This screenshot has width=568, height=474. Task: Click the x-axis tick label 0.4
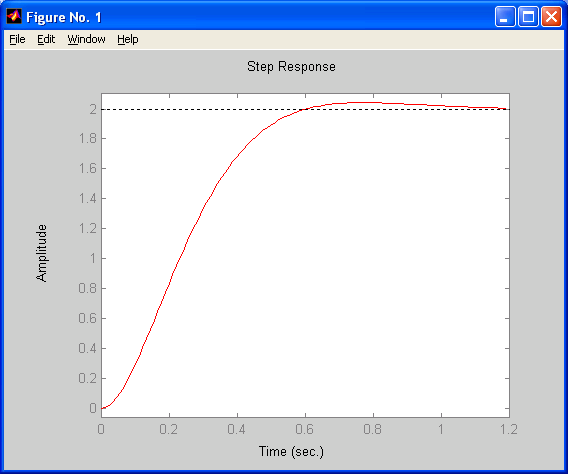(237, 429)
